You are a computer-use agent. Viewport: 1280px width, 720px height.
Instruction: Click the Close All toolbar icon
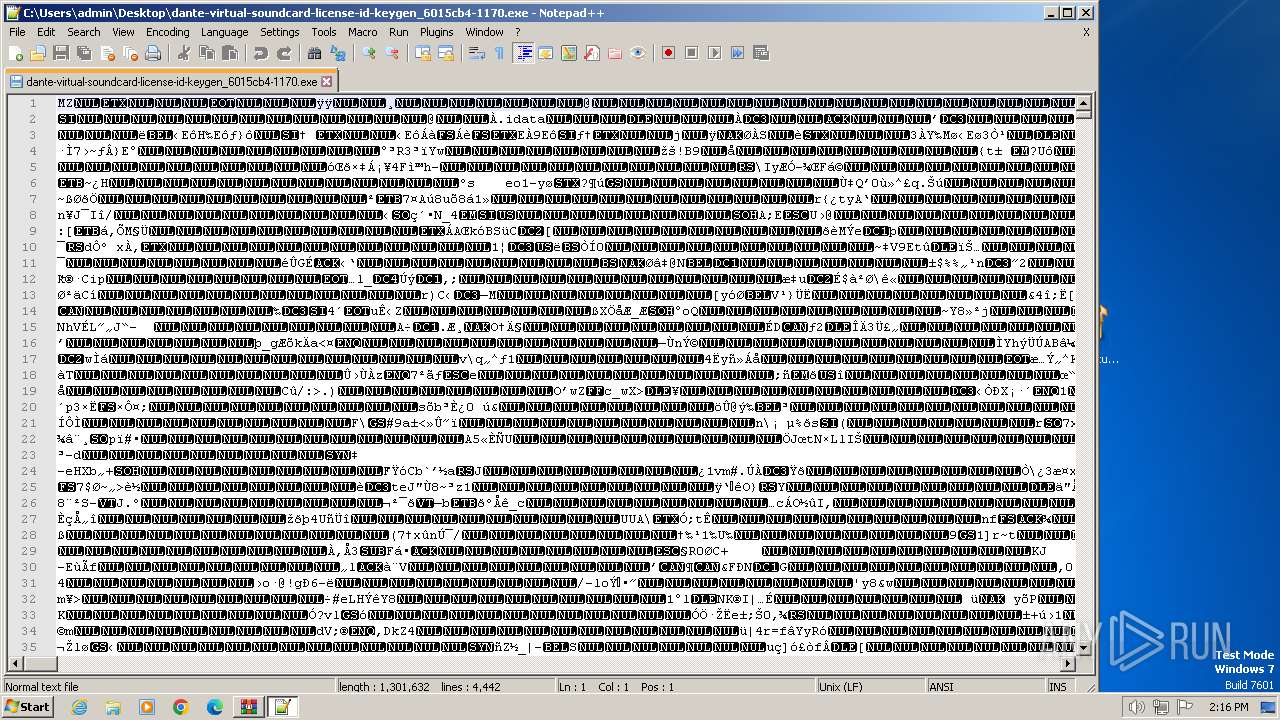[130, 53]
